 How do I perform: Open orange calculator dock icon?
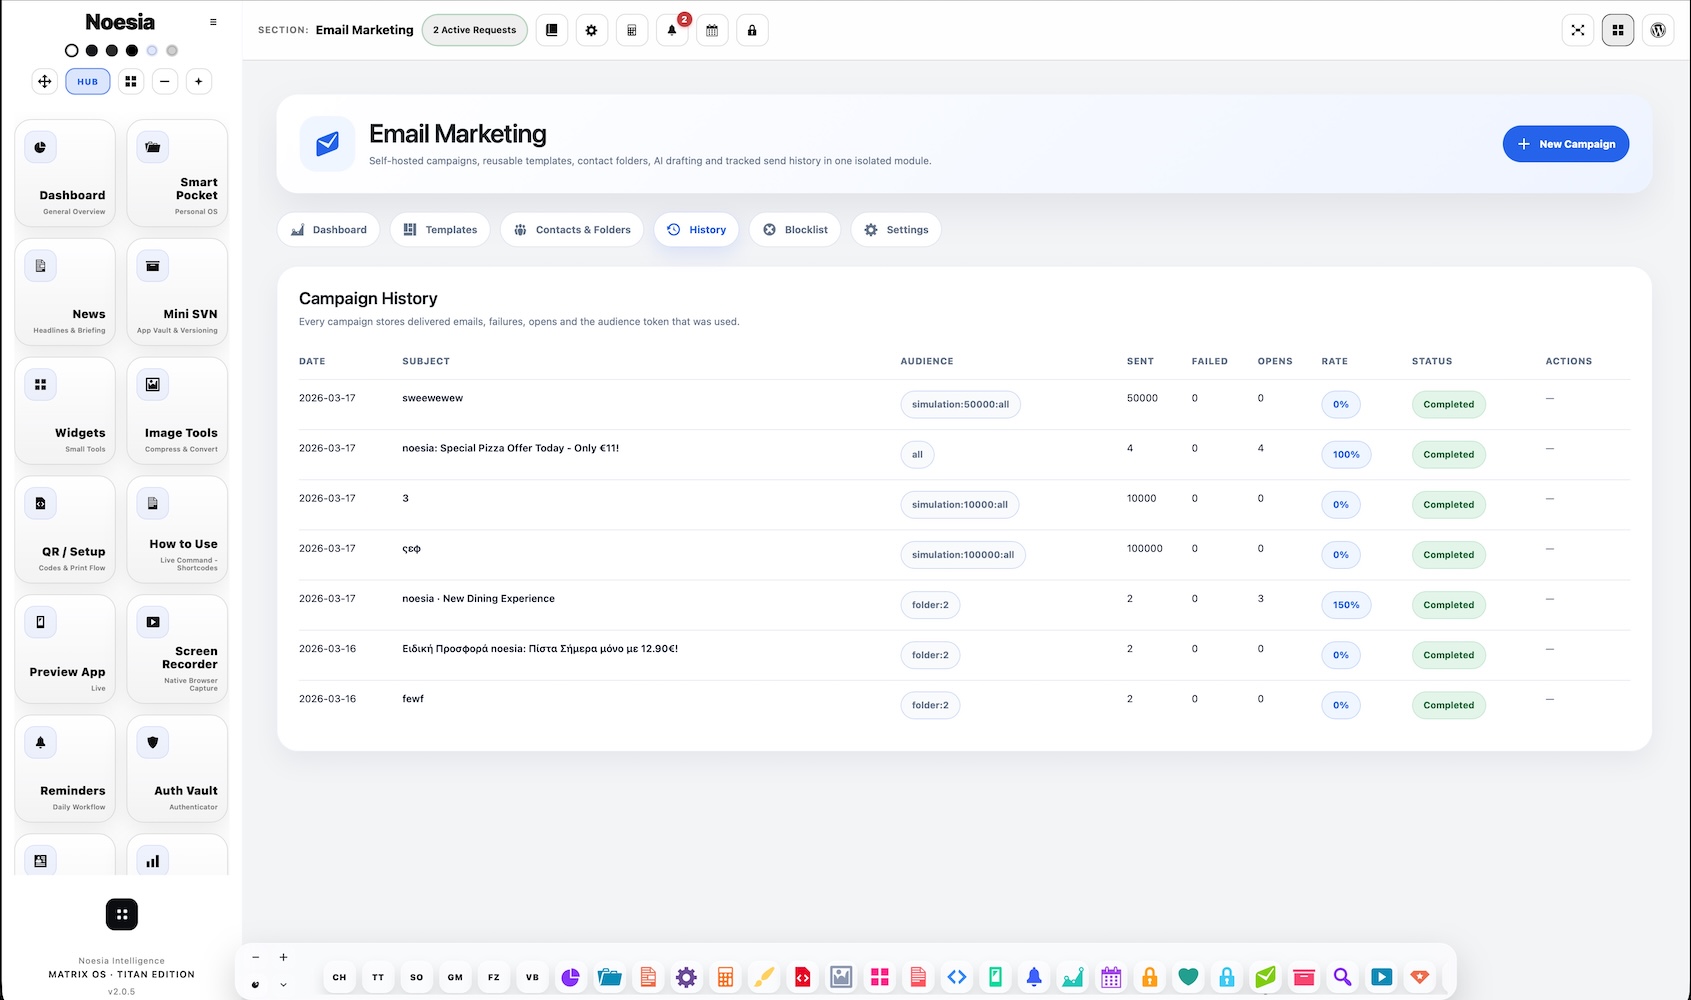(x=725, y=977)
